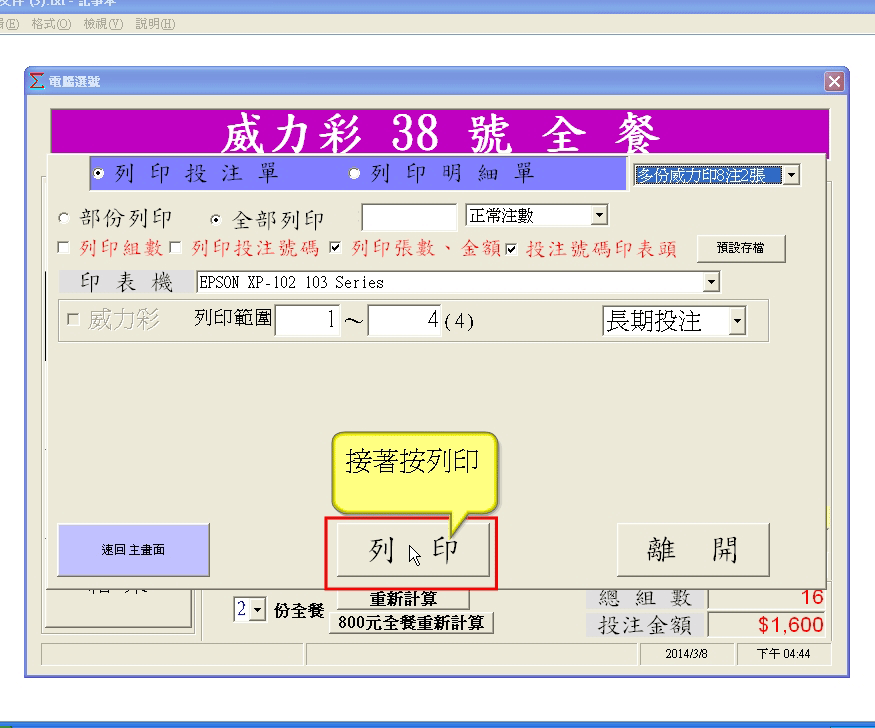Click the 離開 (Exit) button
Image resolution: width=875 pixels, height=728 pixels.
point(692,550)
